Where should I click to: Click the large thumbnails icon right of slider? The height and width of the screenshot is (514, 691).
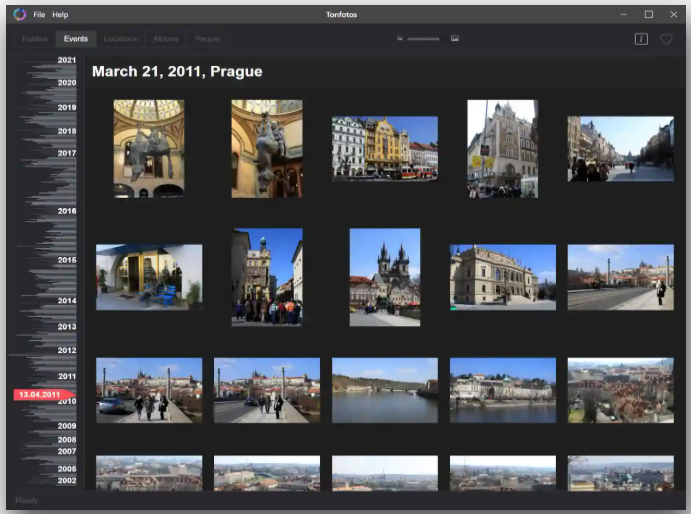point(455,39)
